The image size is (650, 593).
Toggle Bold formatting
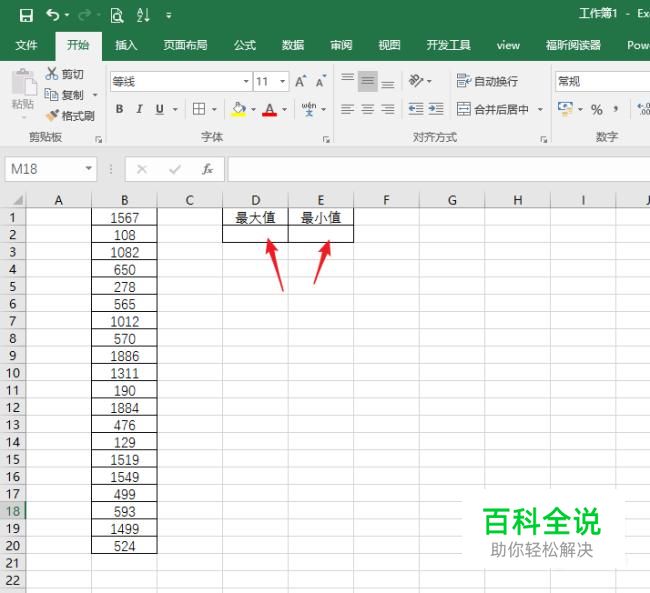point(119,109)
